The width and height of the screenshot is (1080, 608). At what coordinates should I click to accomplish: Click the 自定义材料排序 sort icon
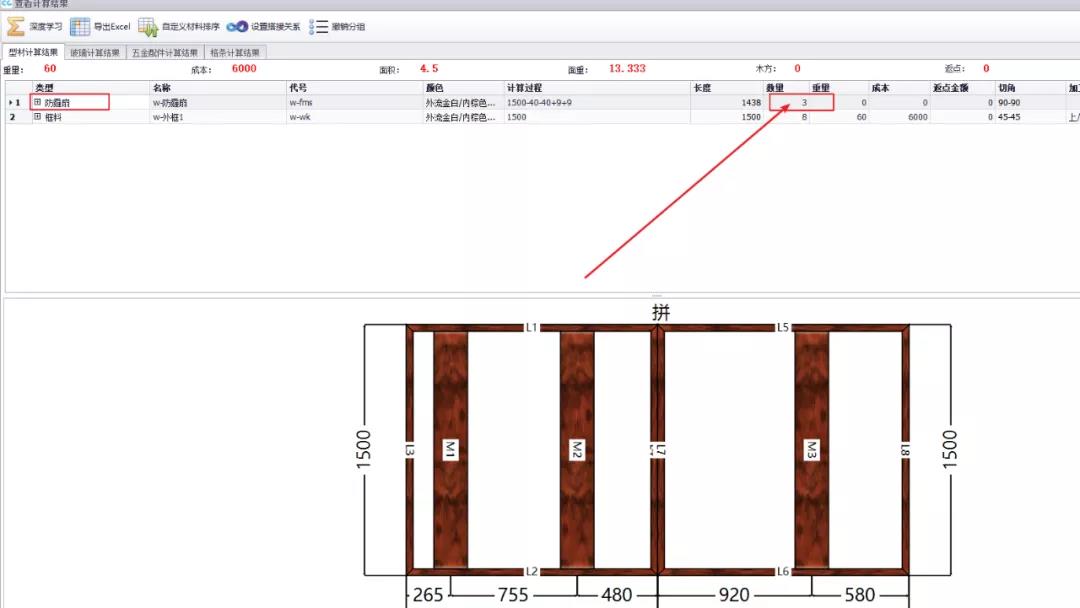148,26
